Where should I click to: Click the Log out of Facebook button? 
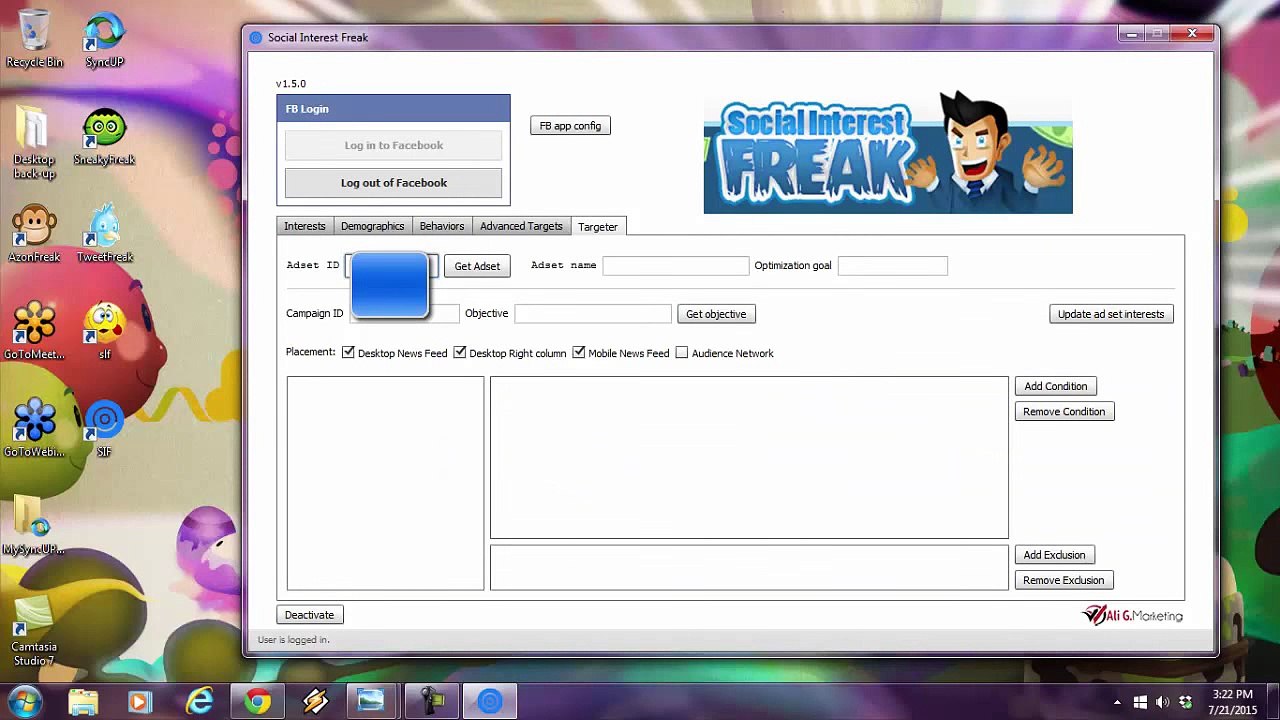pos(394,183)
